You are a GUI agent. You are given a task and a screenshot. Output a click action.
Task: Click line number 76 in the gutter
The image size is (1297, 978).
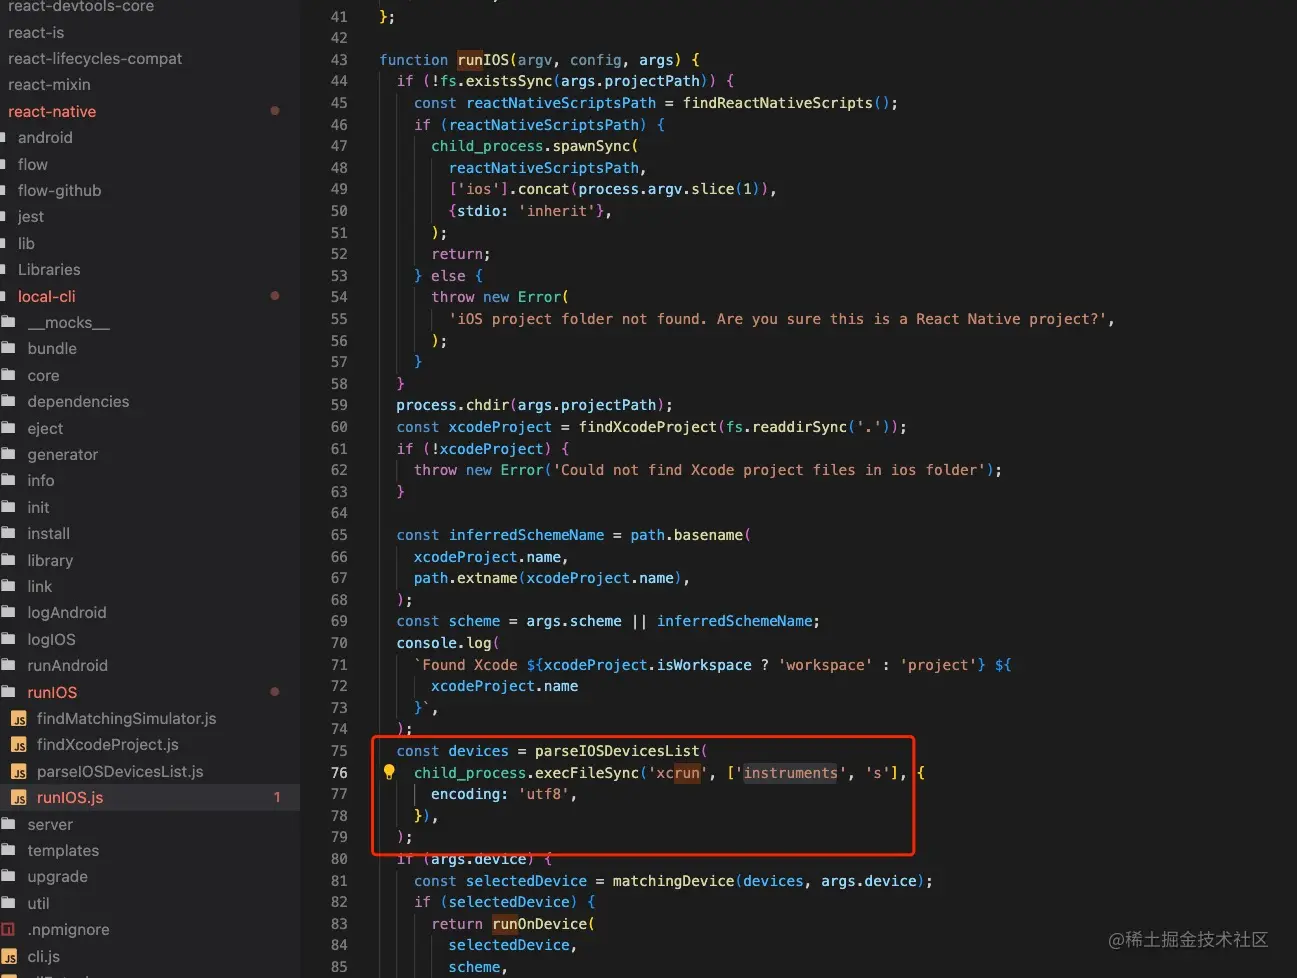pyautogui.click(x=339, y=773)
